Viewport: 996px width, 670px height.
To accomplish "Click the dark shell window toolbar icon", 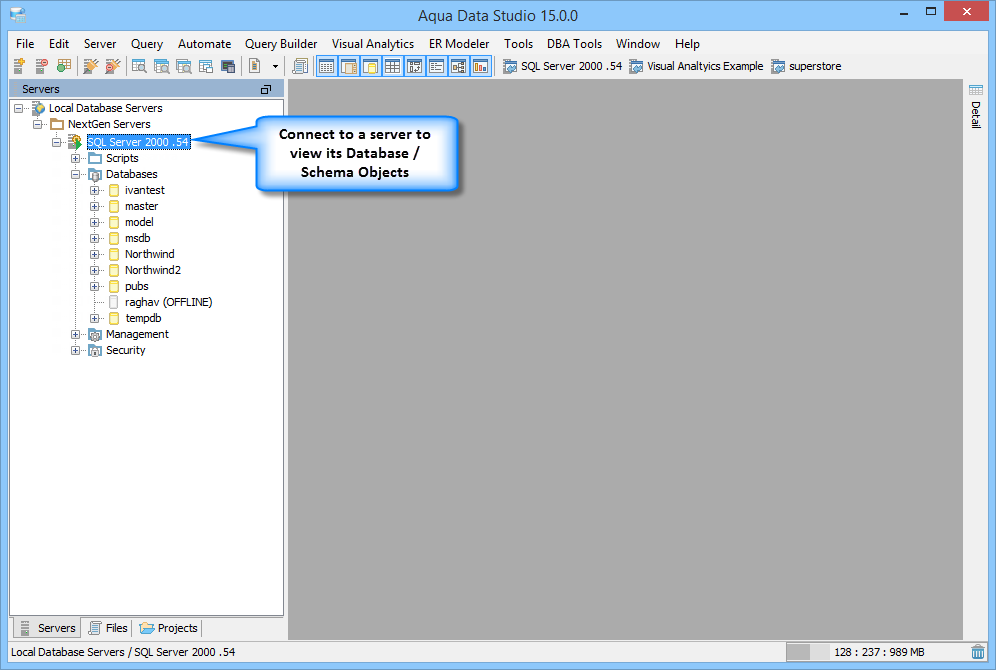I will tap(228, 65).
